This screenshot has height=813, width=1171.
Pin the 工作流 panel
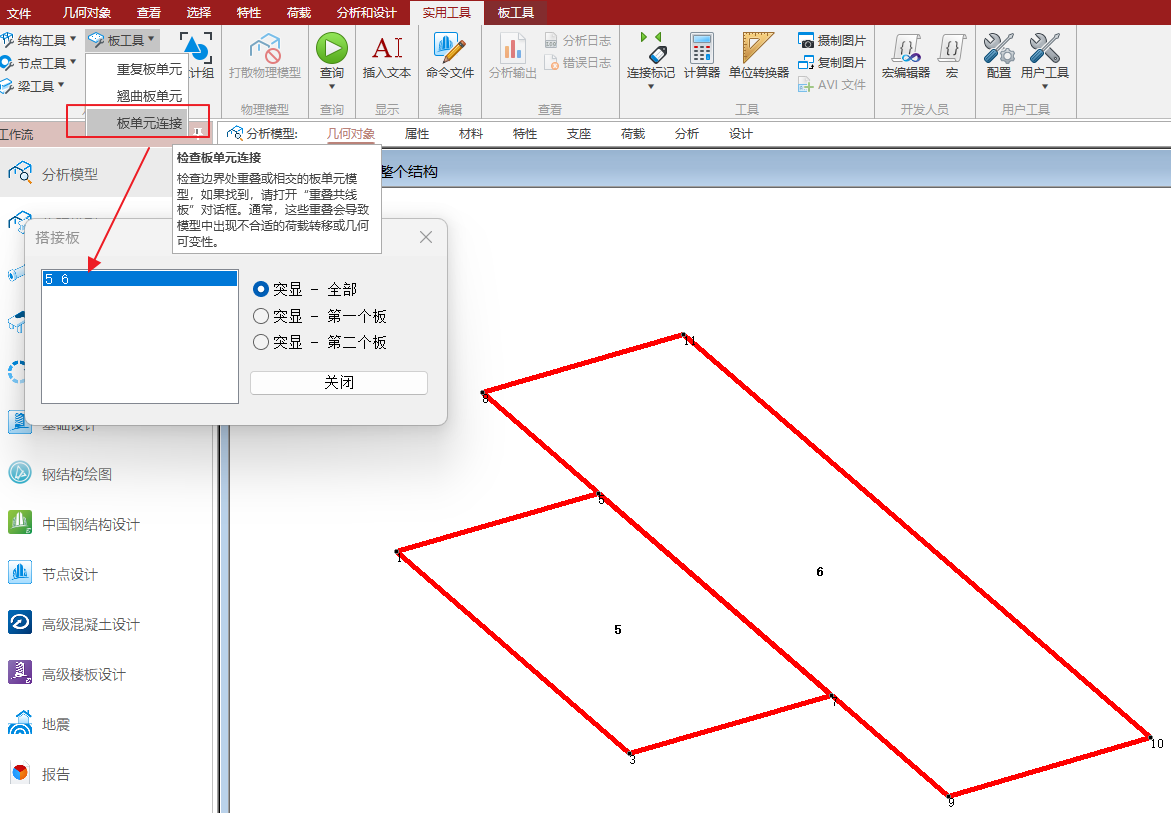(x=198, y=133)
